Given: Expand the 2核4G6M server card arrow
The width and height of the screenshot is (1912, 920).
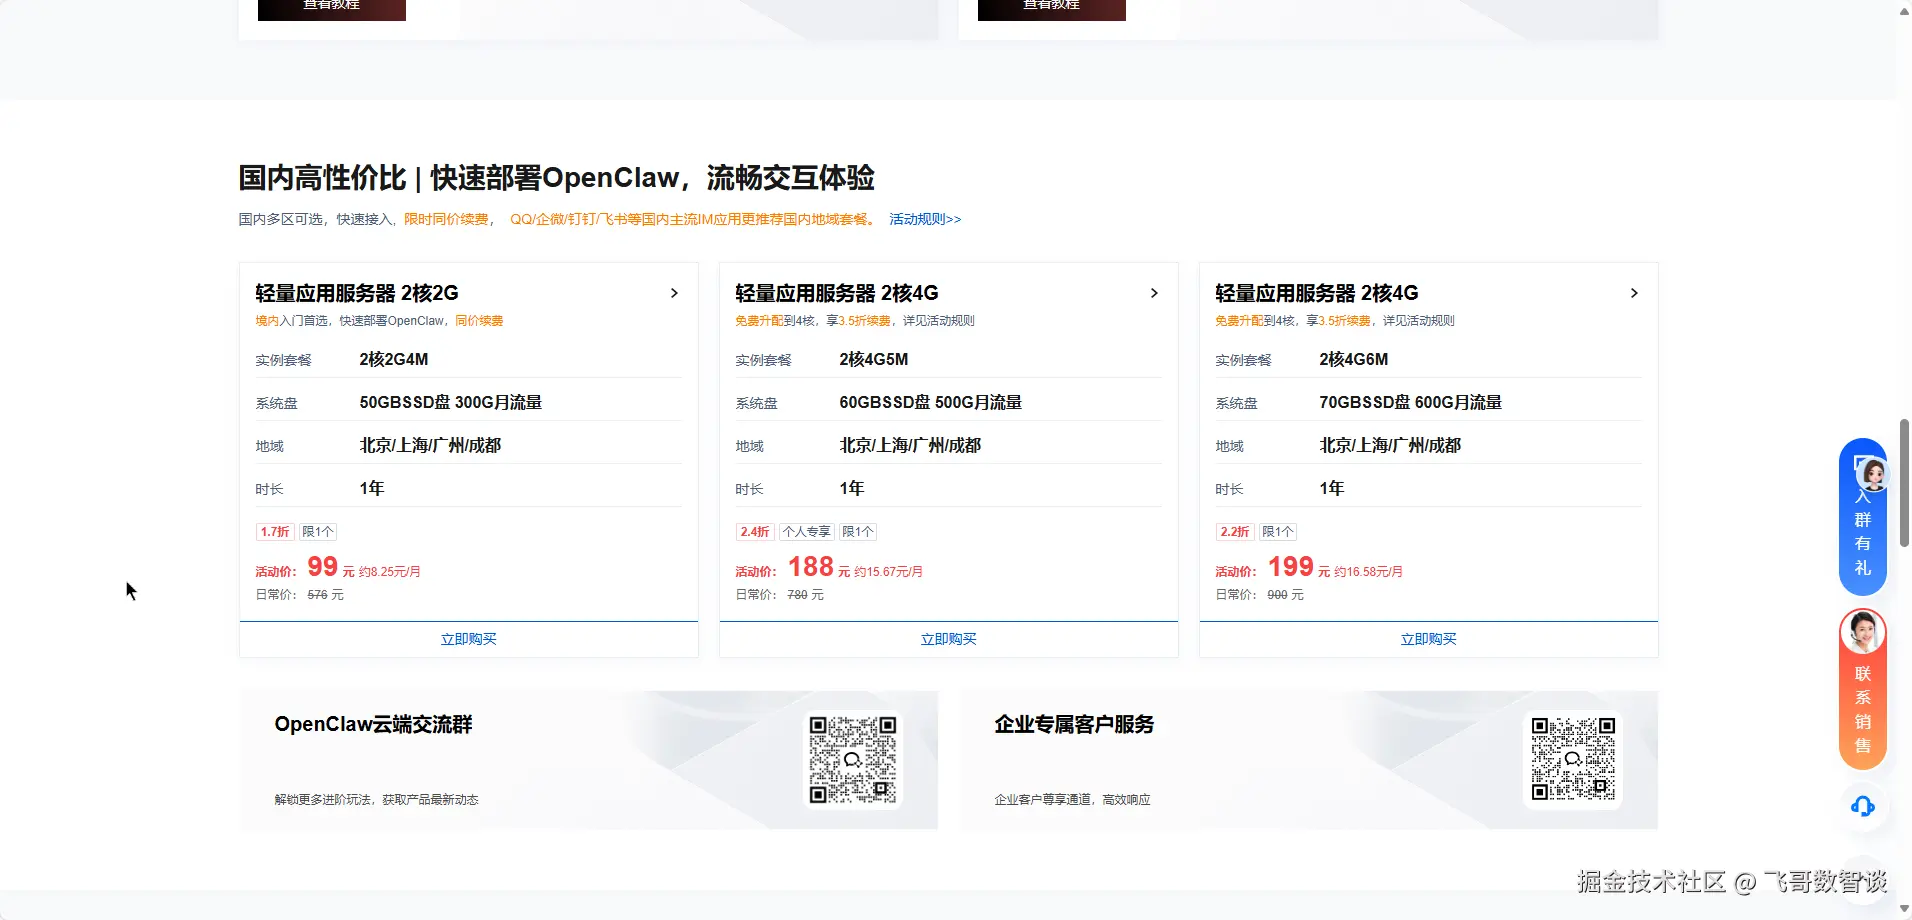Looking at the screenshot, I should pos(1634,293).
